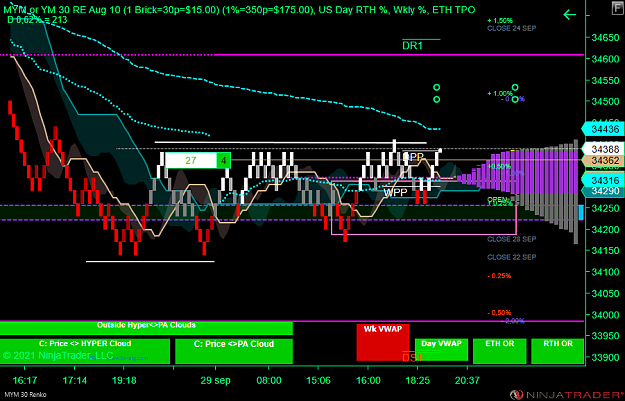Click the 16:00 time axis label
Screen dimensions: 625x401
pyautogui.click(x=368, y=380)
